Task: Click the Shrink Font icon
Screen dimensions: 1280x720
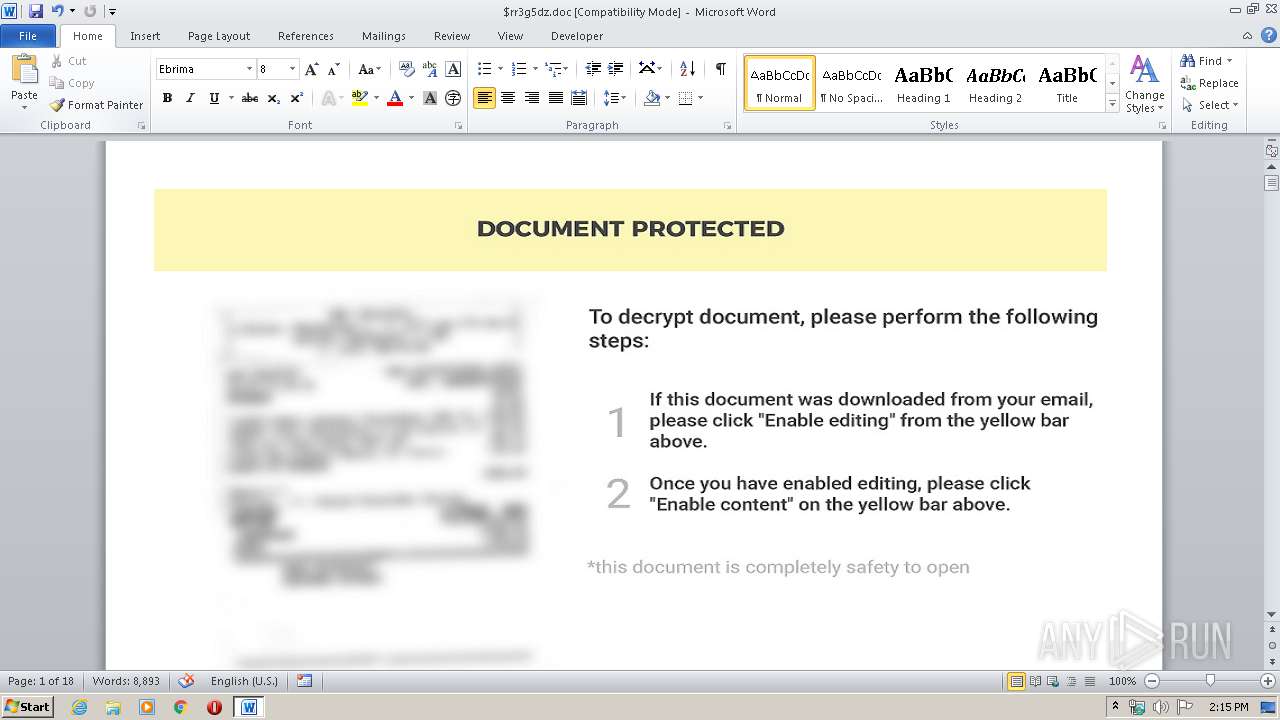Action: (334, 69)
